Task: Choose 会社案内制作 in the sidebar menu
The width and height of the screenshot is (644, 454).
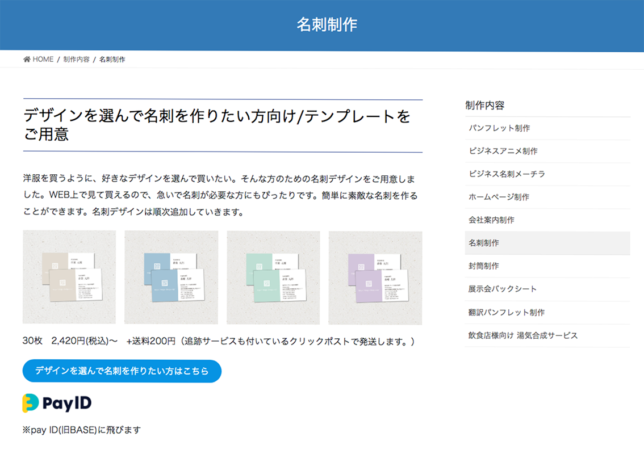Action: coord(491,220)
